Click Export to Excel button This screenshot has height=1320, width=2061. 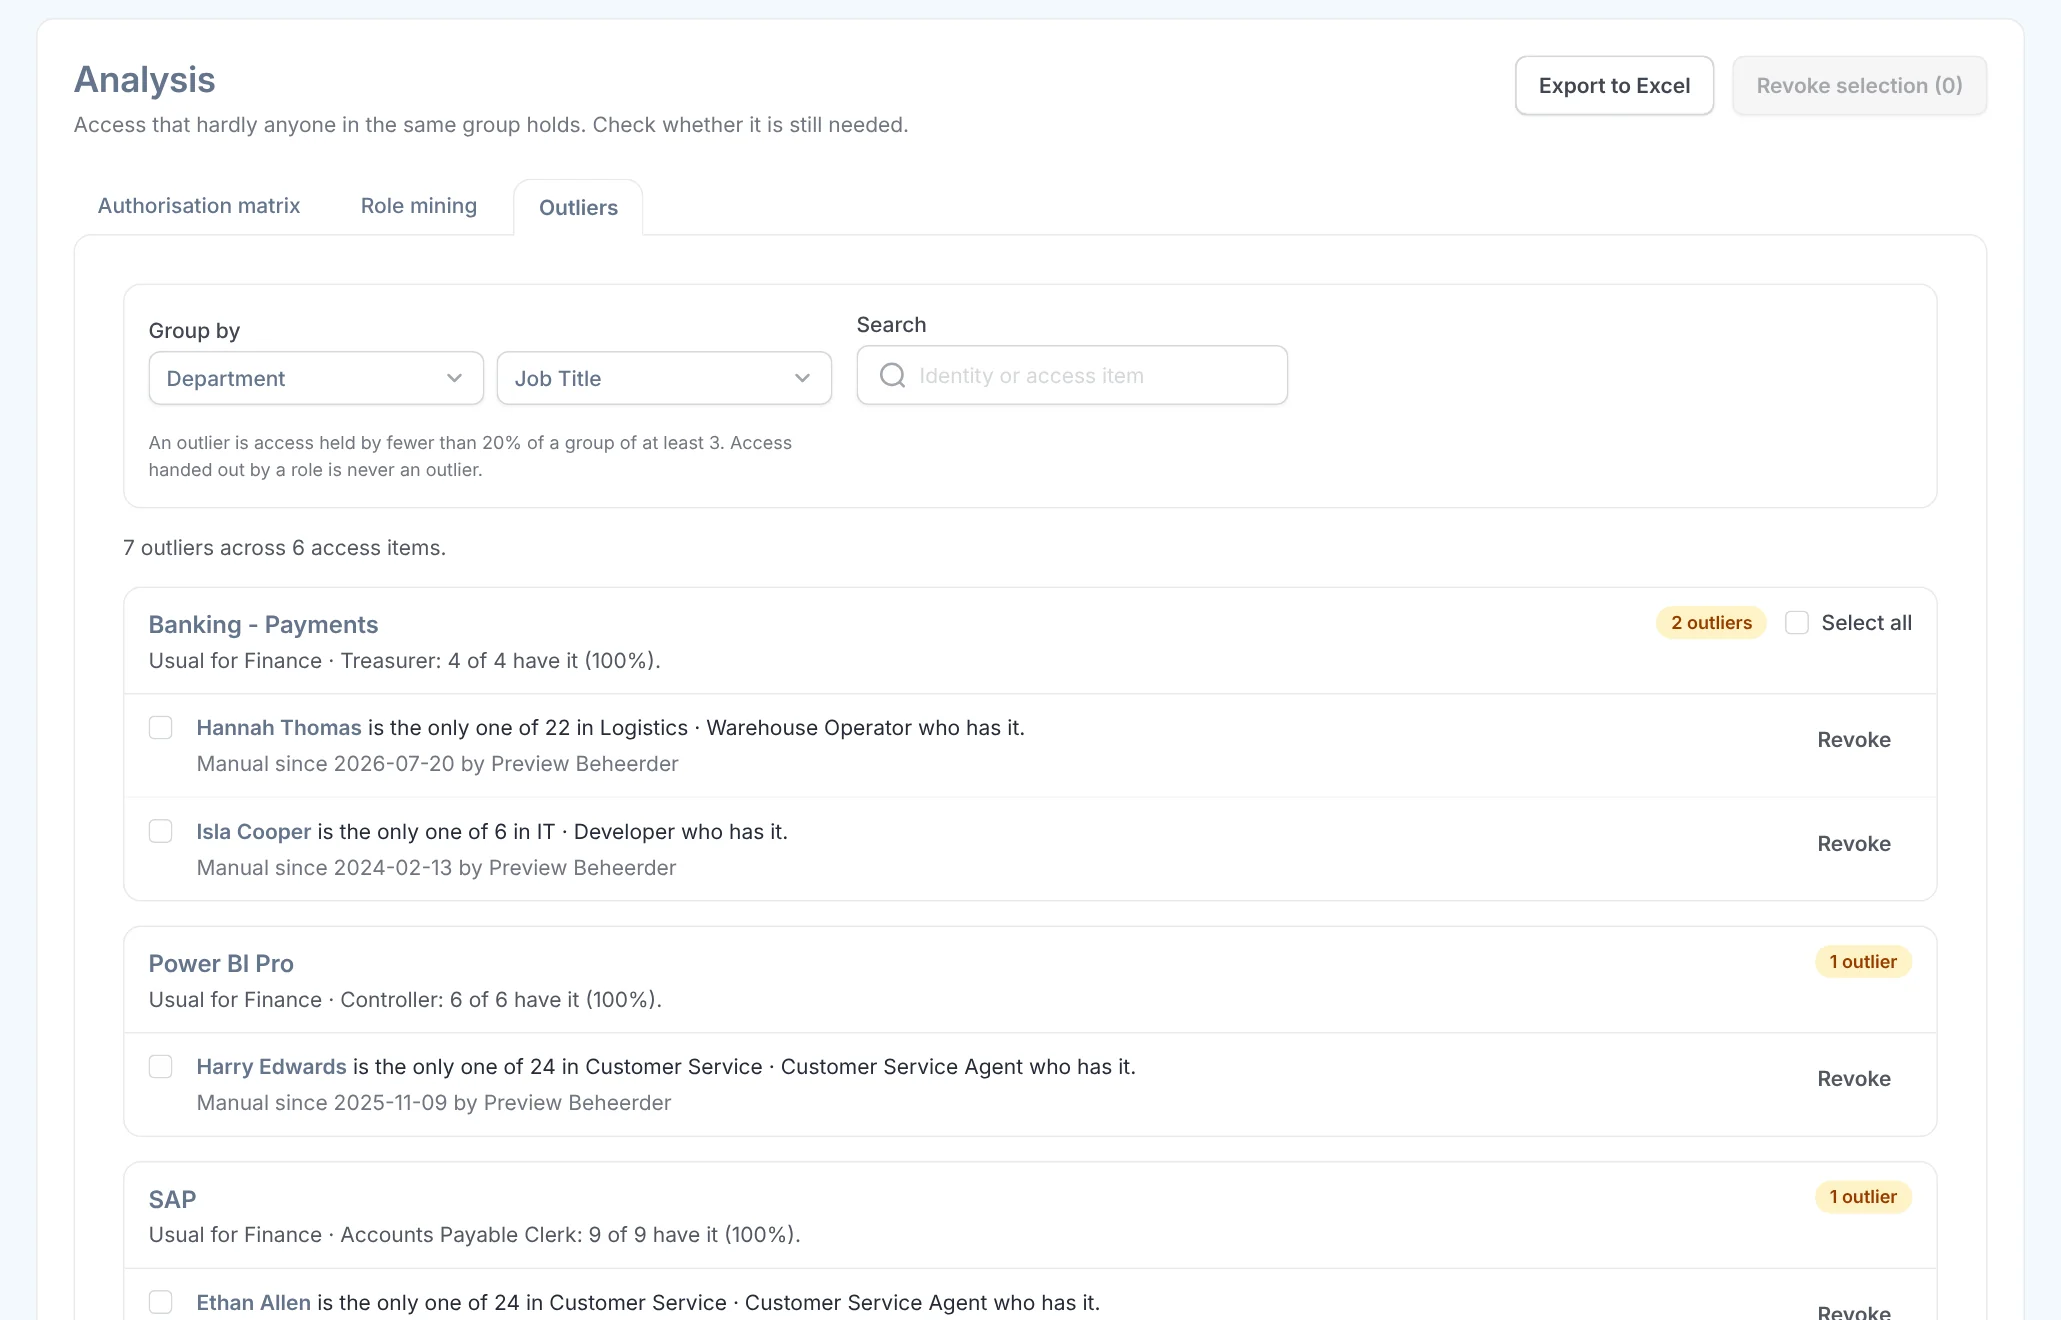point(1614,86)
